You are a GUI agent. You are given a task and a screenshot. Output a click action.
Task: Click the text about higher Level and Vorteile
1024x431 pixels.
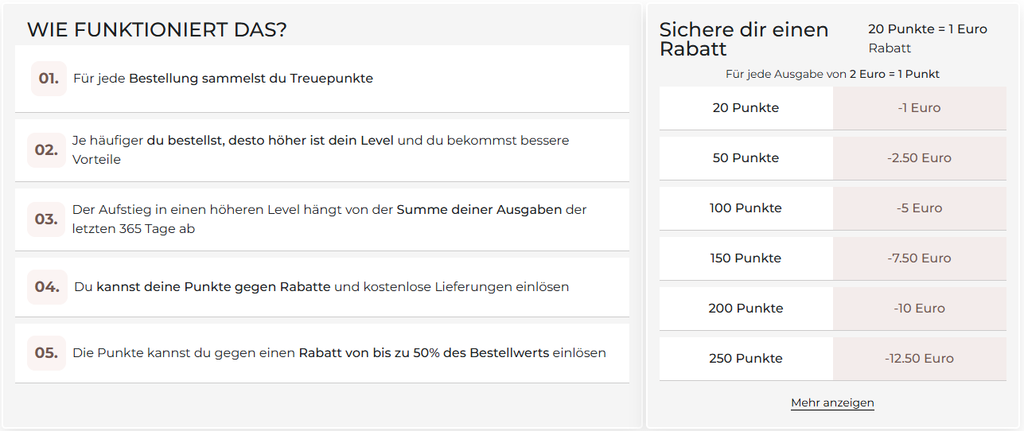[x=321, y=150]
